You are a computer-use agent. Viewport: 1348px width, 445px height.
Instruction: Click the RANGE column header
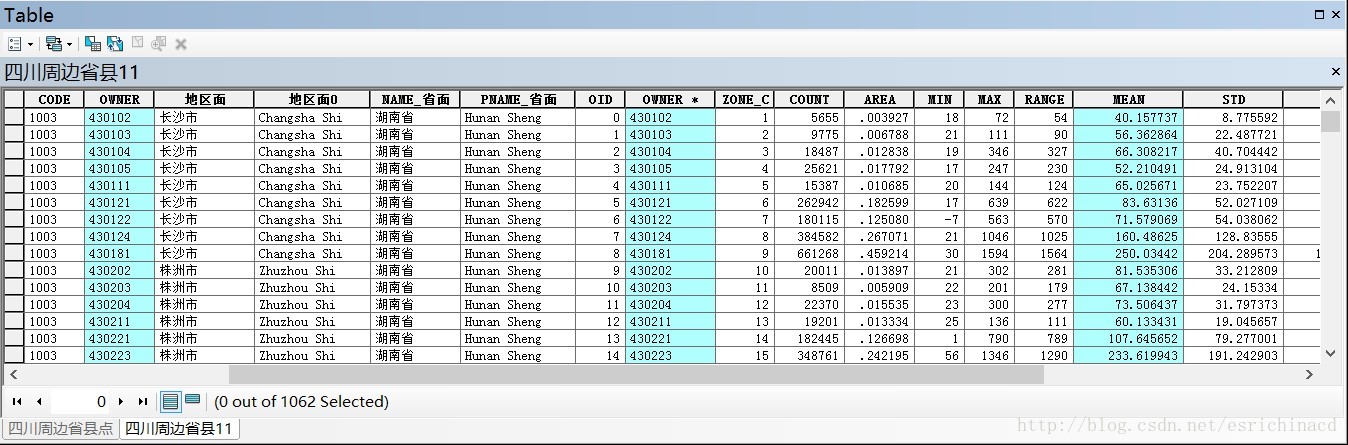(x=1043, y=100)
